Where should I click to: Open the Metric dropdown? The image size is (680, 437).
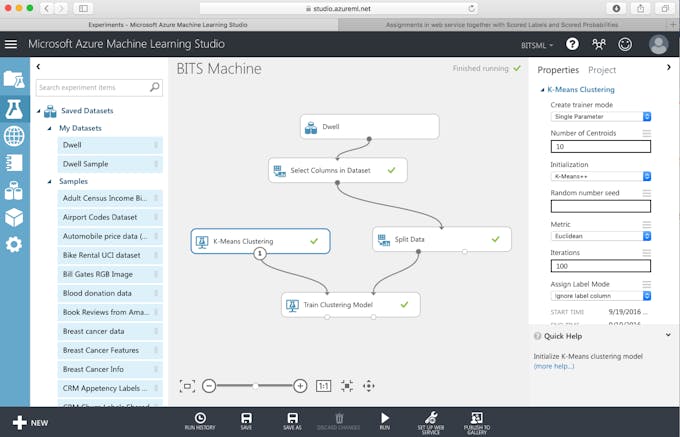601,236
